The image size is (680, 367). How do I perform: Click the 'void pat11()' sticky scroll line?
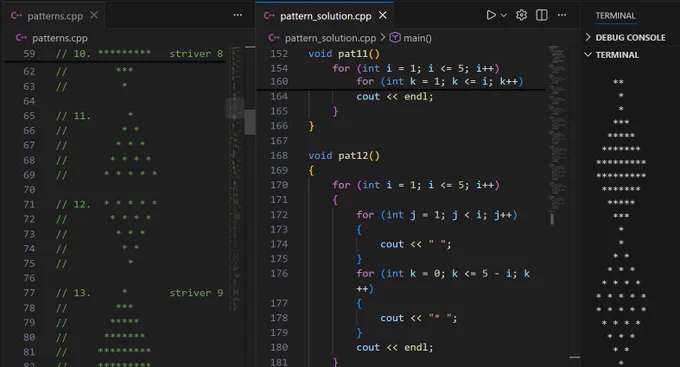click(344, 54)
